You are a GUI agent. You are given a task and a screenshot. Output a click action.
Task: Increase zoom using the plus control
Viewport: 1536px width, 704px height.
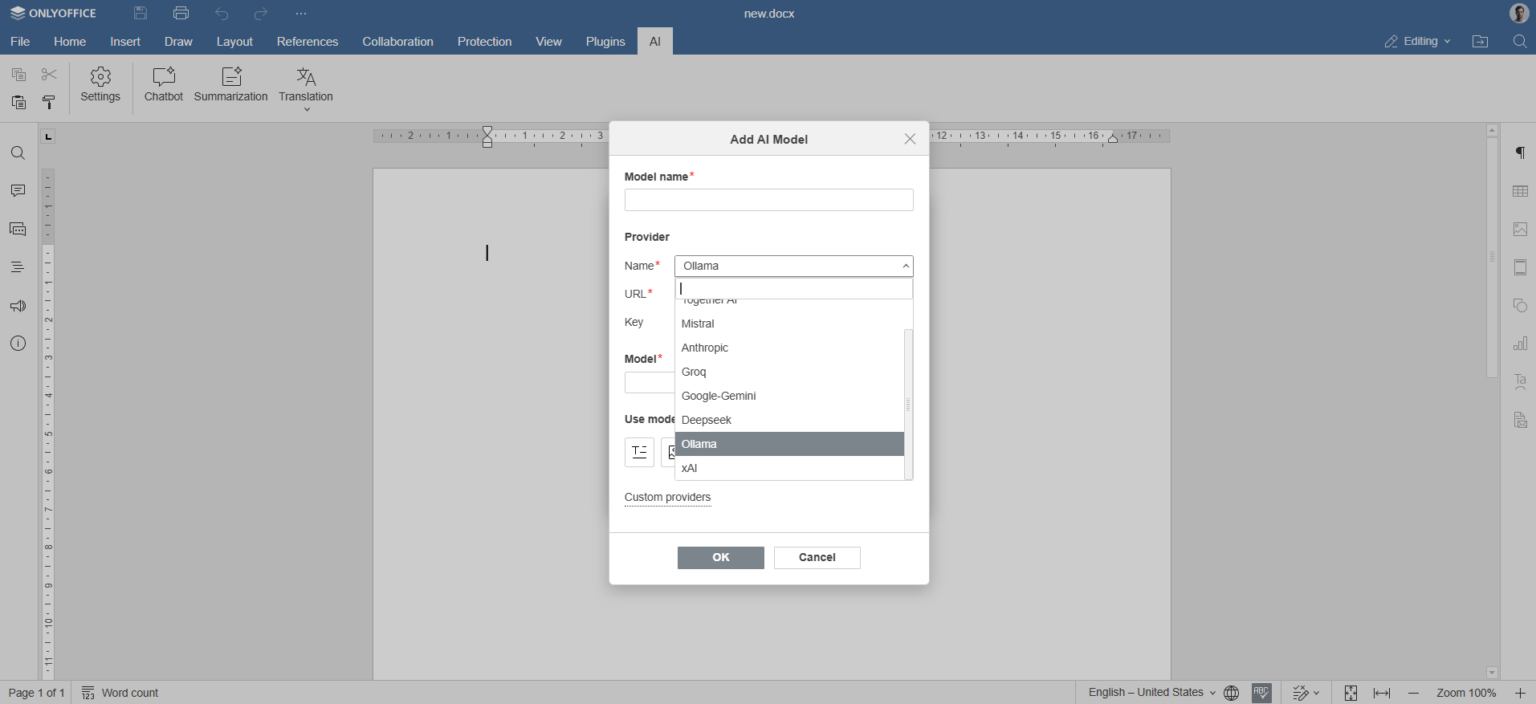[1518, 692]
